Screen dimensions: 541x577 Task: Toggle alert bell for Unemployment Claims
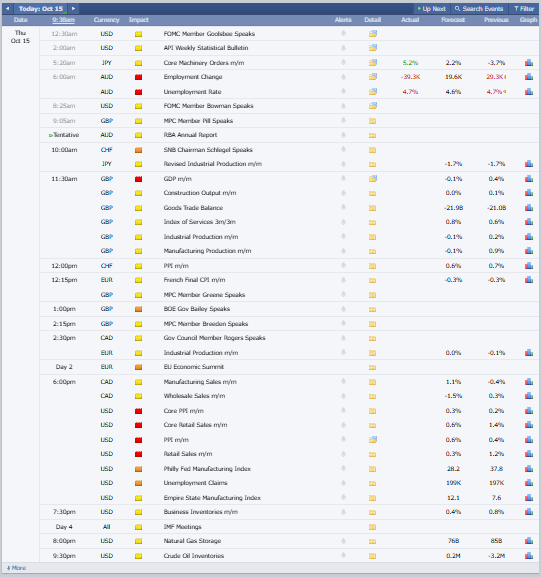343,483
